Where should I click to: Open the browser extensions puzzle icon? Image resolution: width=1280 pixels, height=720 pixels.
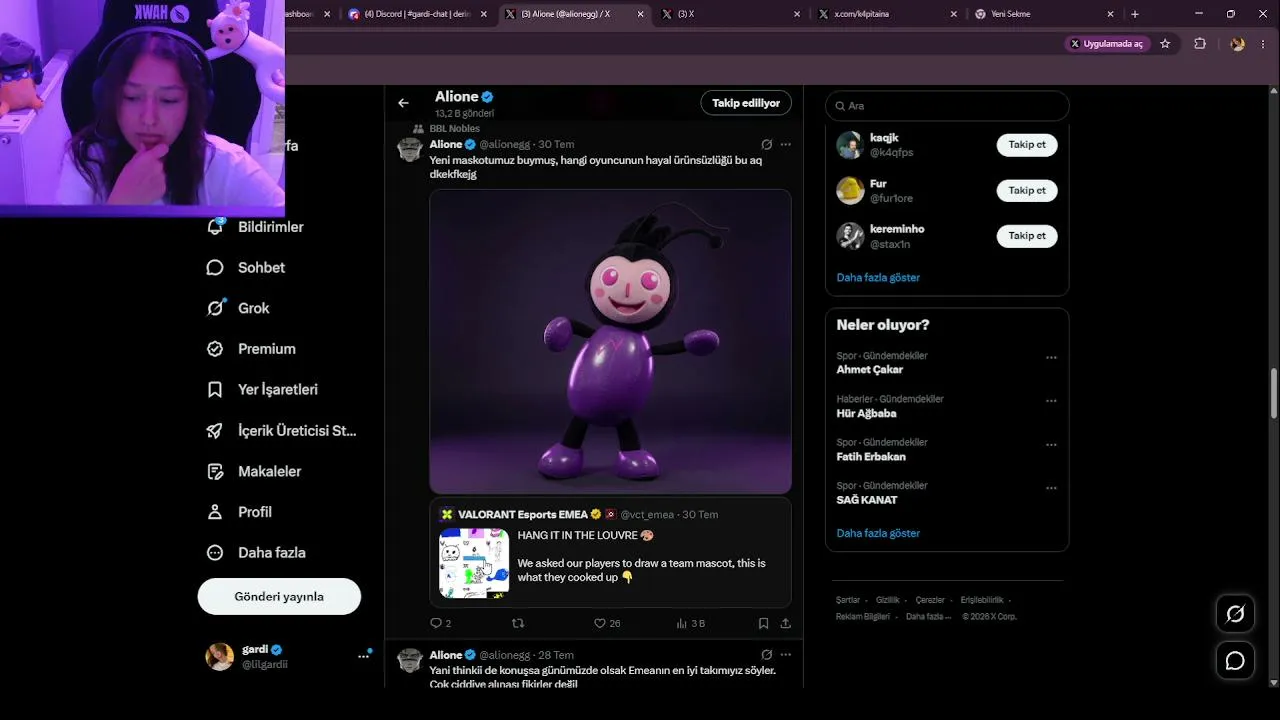coord(1200,44)
